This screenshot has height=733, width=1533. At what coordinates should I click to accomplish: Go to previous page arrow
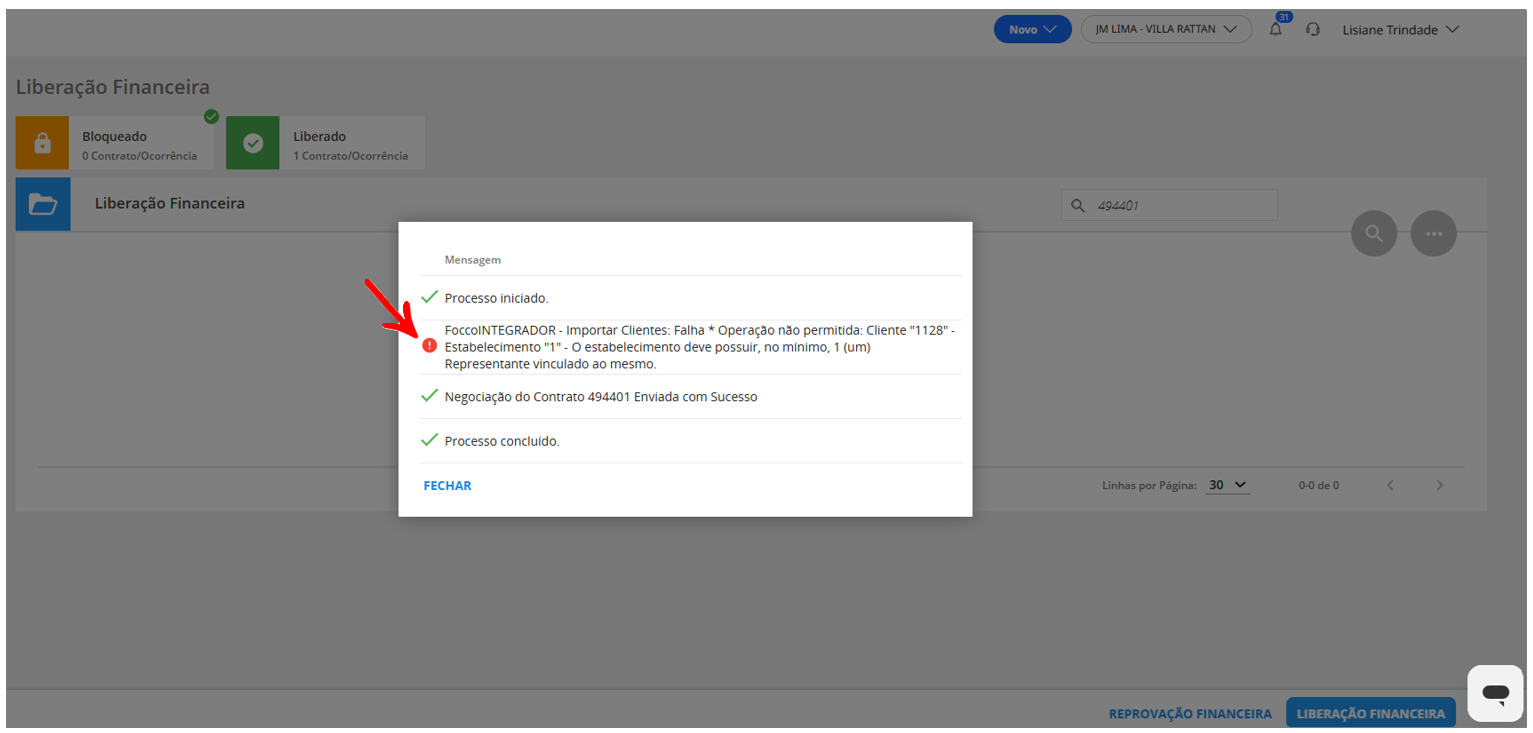tap(1390, 485)
